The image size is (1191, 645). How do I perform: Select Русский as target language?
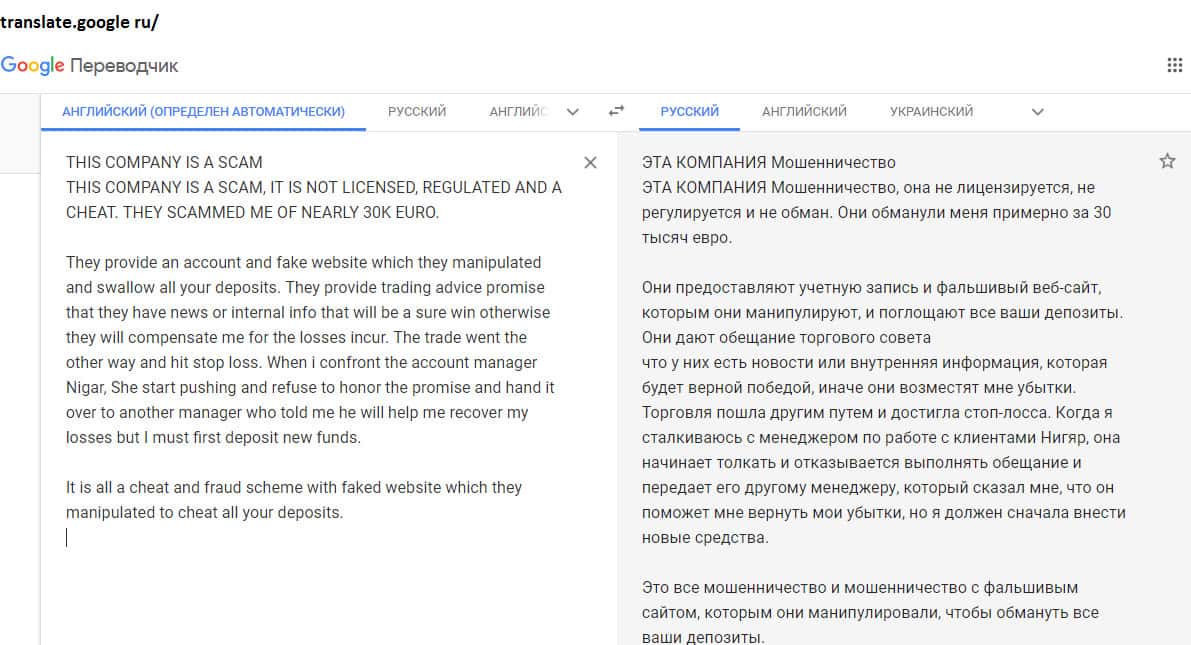pos(690,112)
